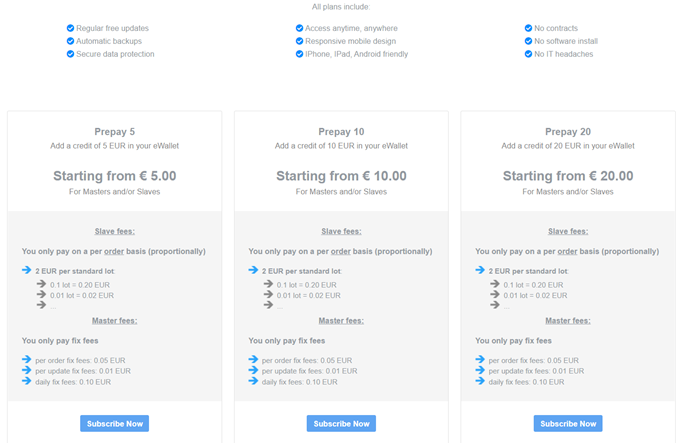
Task: Click the Prepay 5 plan title
Action: coord(115,132)
